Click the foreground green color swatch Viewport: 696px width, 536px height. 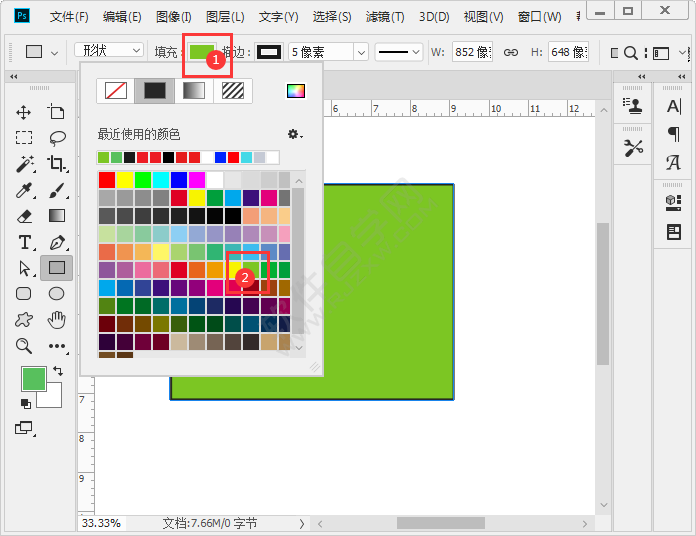click(34, 379)
